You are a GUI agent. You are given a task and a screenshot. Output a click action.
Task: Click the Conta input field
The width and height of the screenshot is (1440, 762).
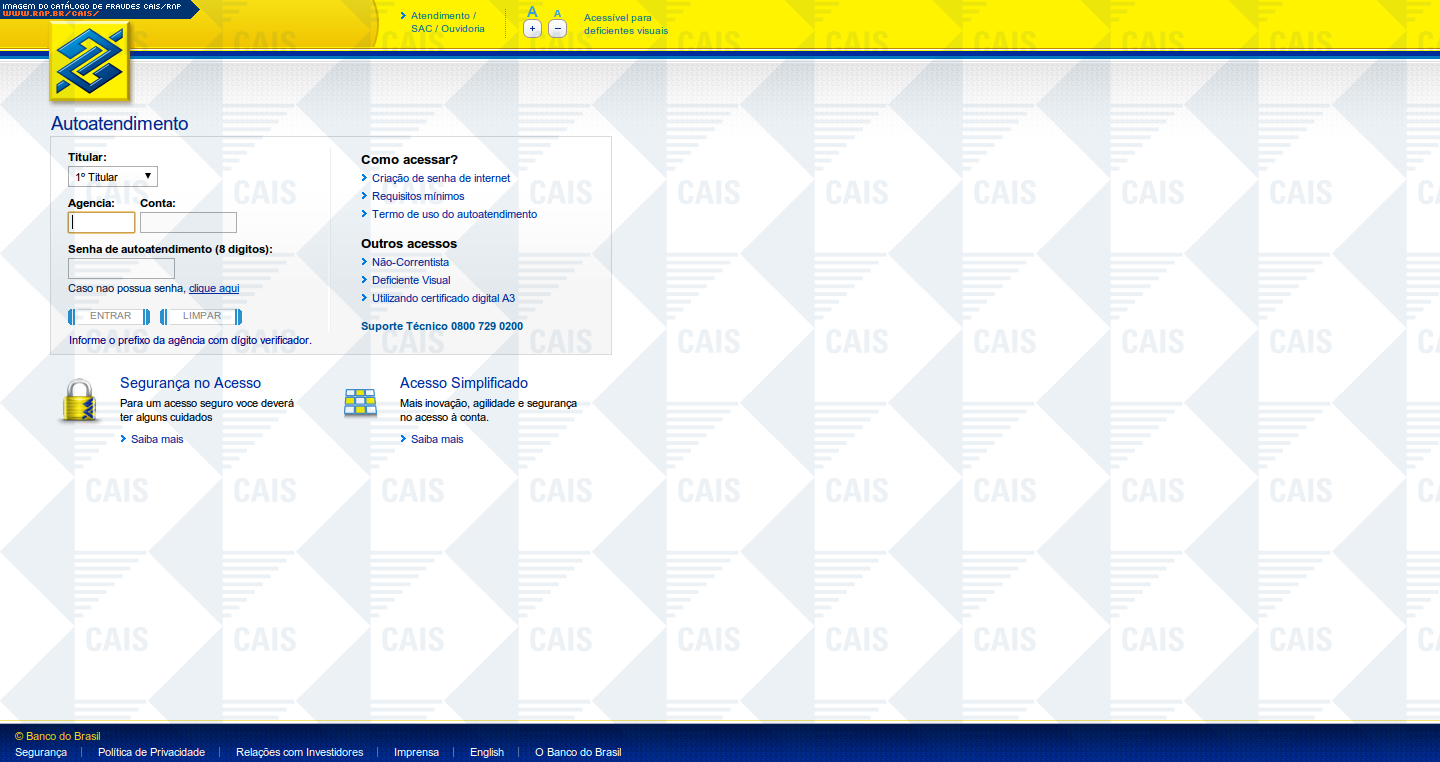pyautogui.click(x=188, y=222)
